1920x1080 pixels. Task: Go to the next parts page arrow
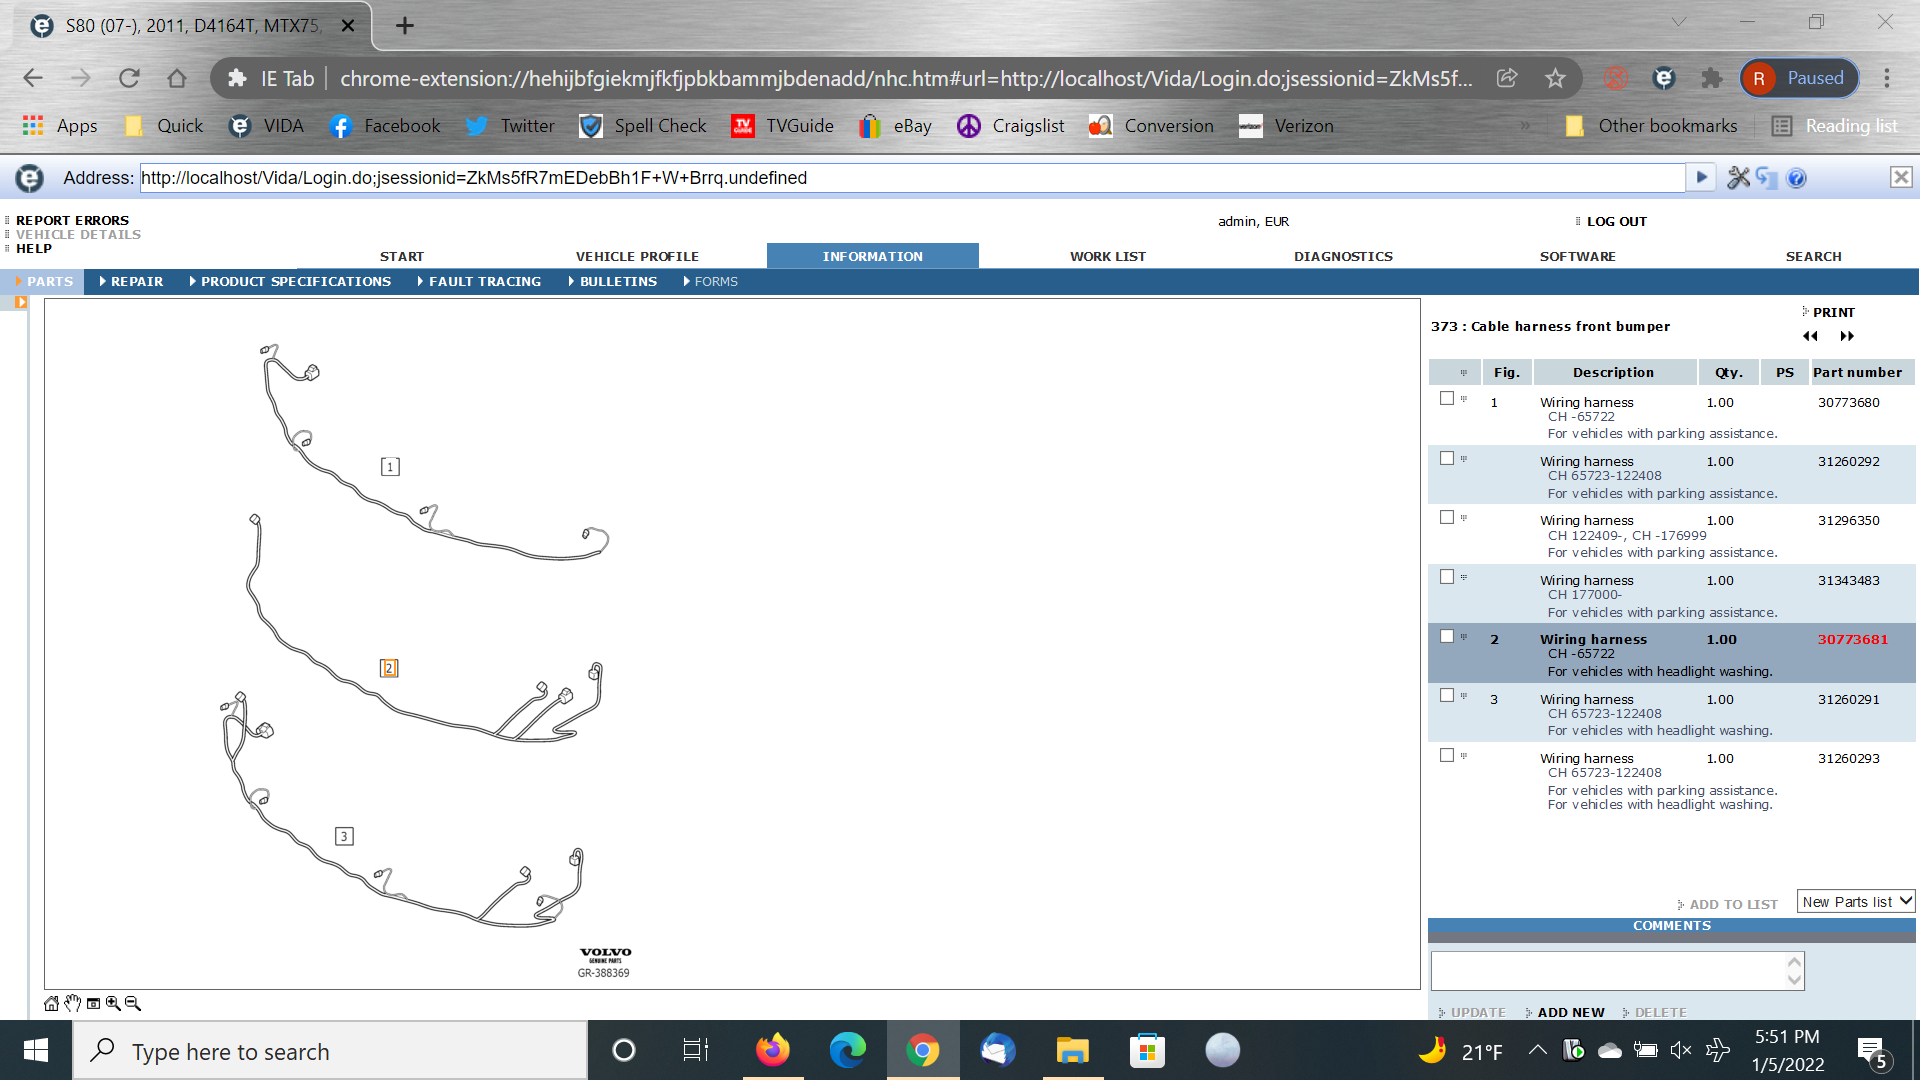1847,336
